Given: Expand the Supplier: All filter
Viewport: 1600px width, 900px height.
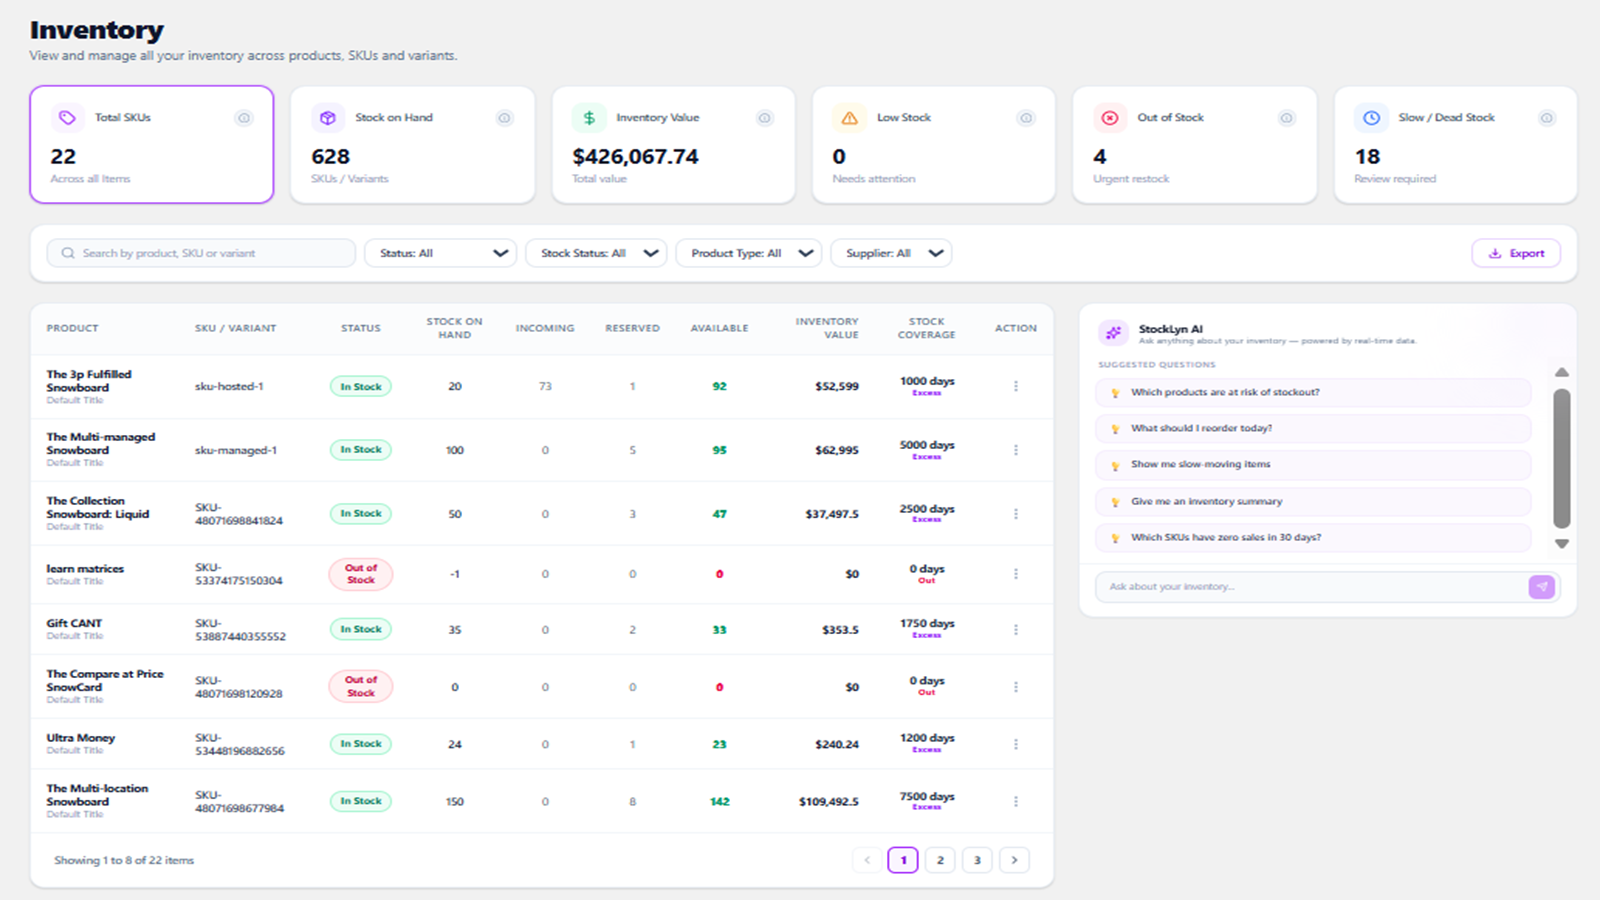Looking at the screenshot, I should [892, 253].
